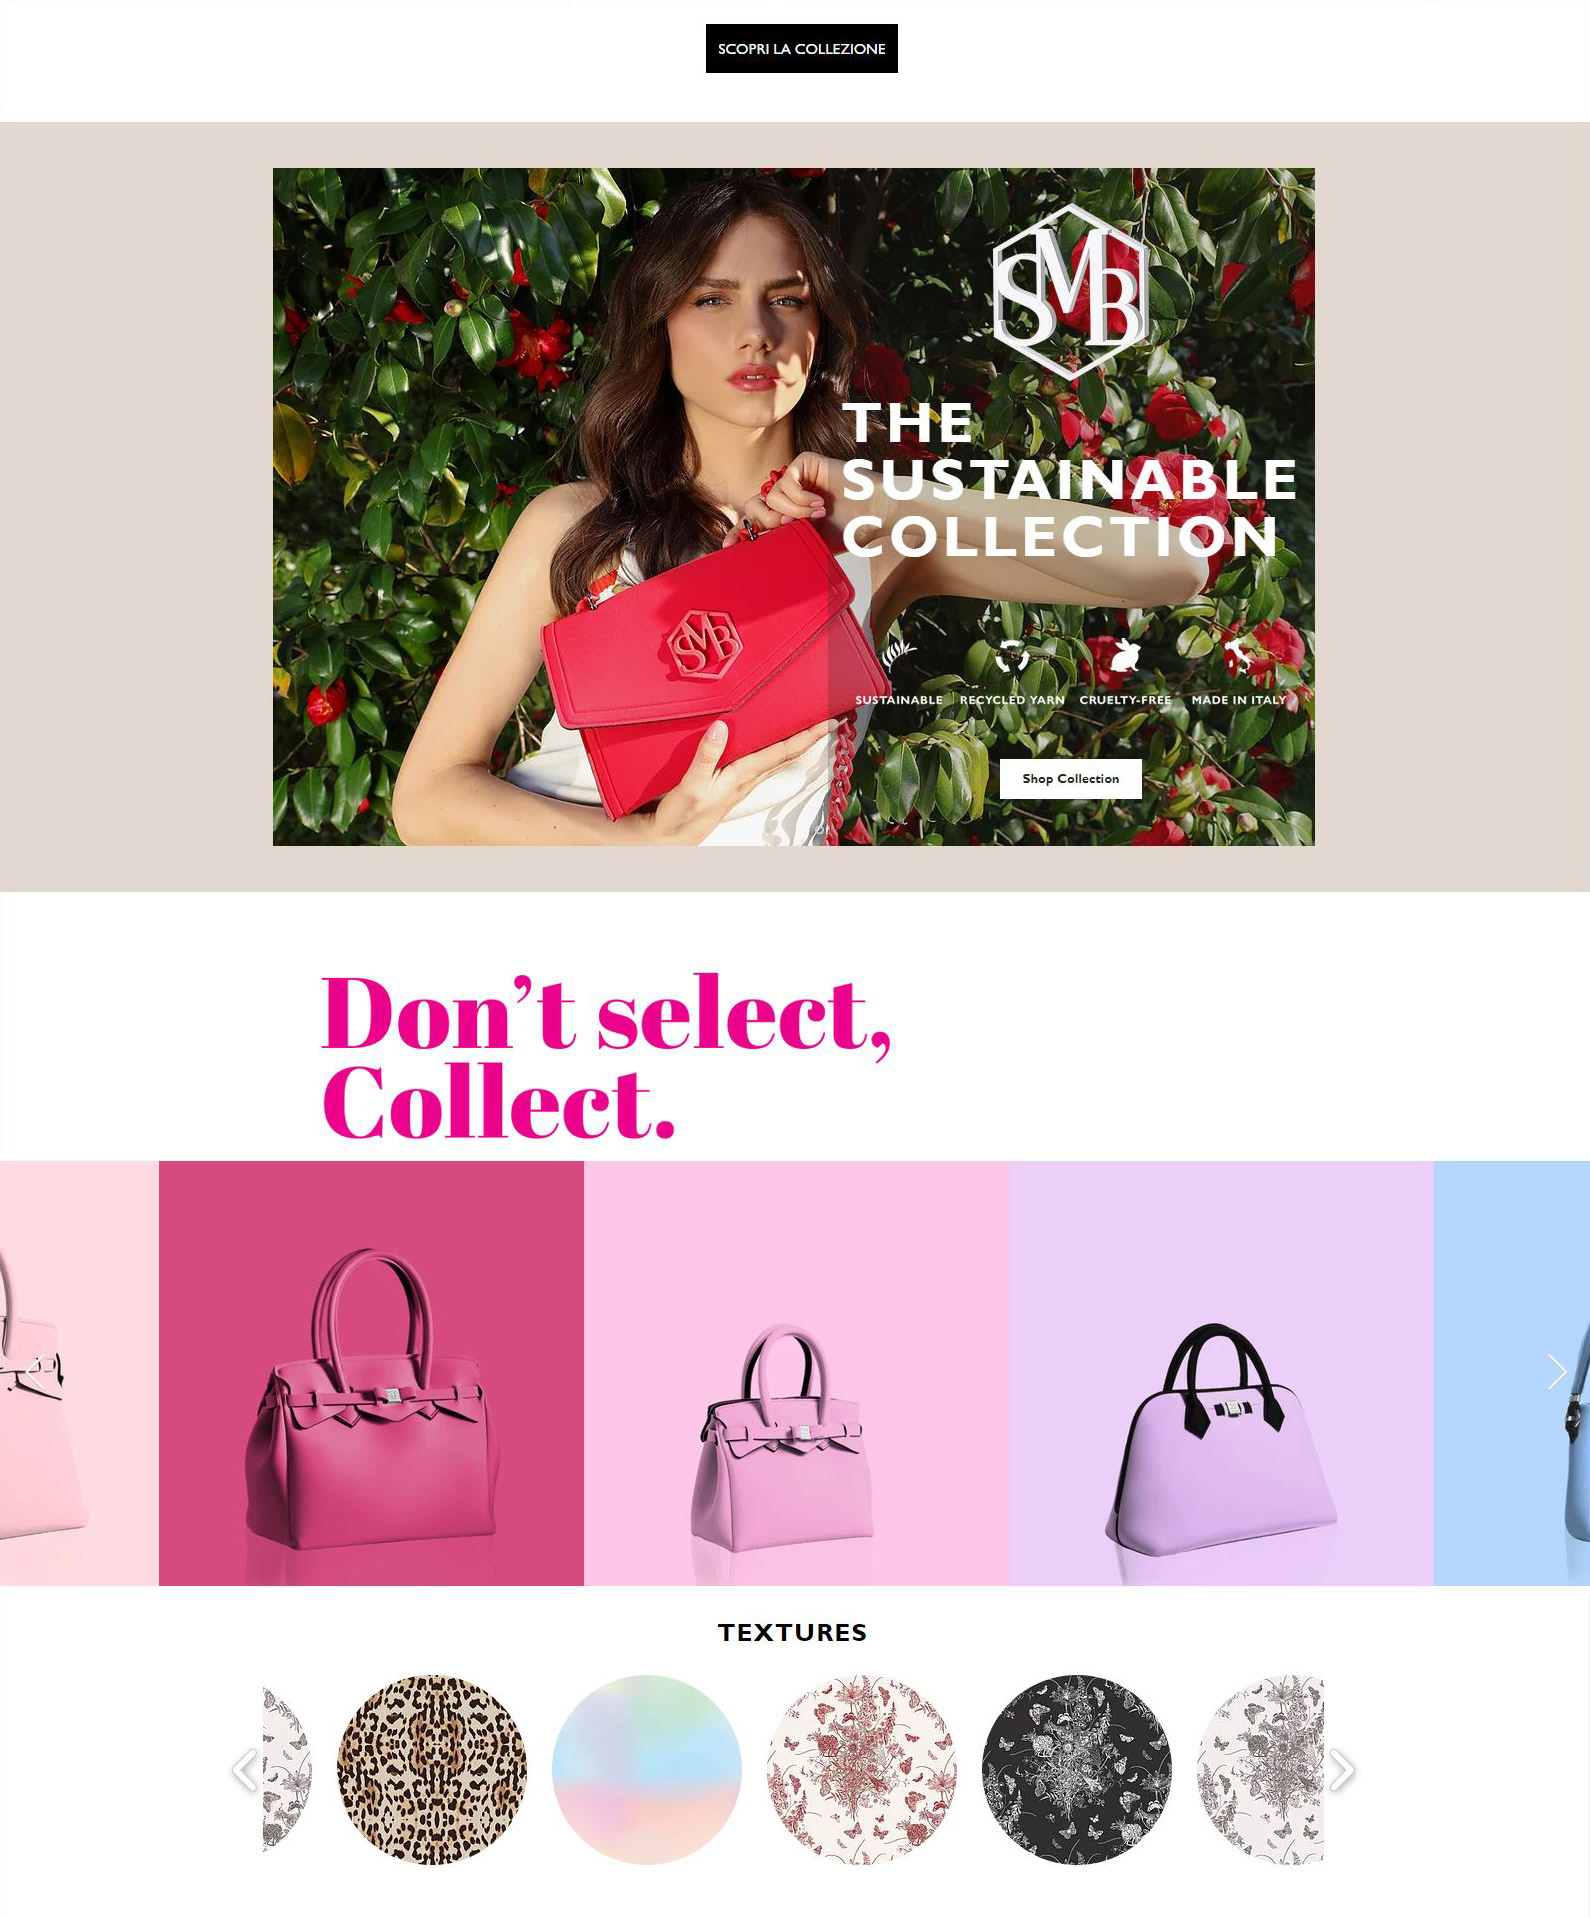Click the Sustainable Collection banner image

tap(793, 507)
